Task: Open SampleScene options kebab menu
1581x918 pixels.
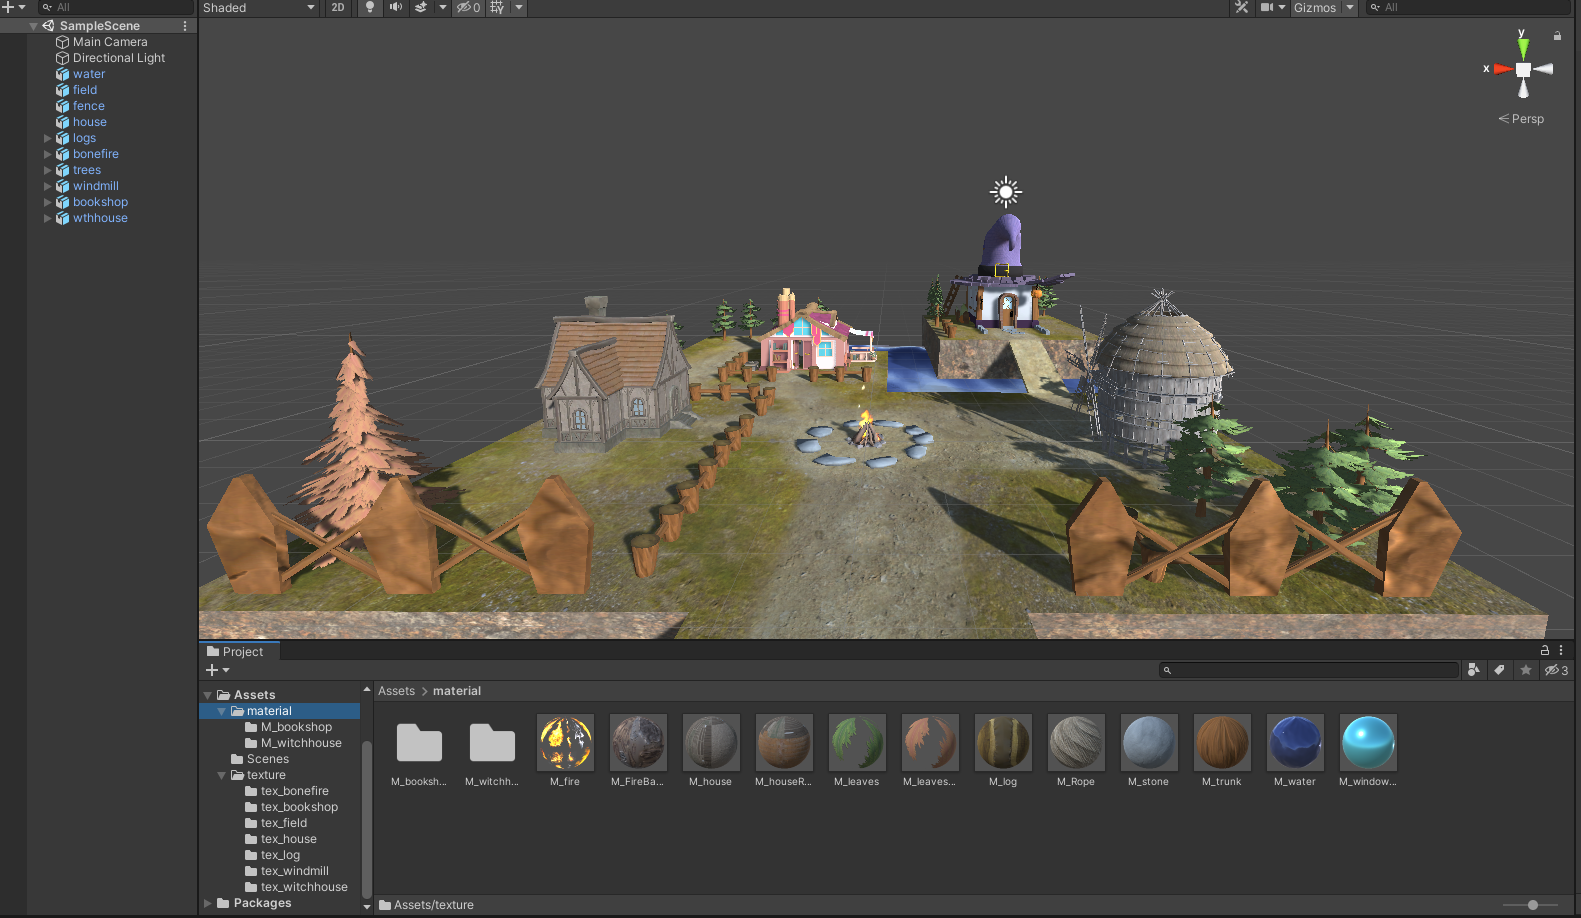Action: (185, 26)
